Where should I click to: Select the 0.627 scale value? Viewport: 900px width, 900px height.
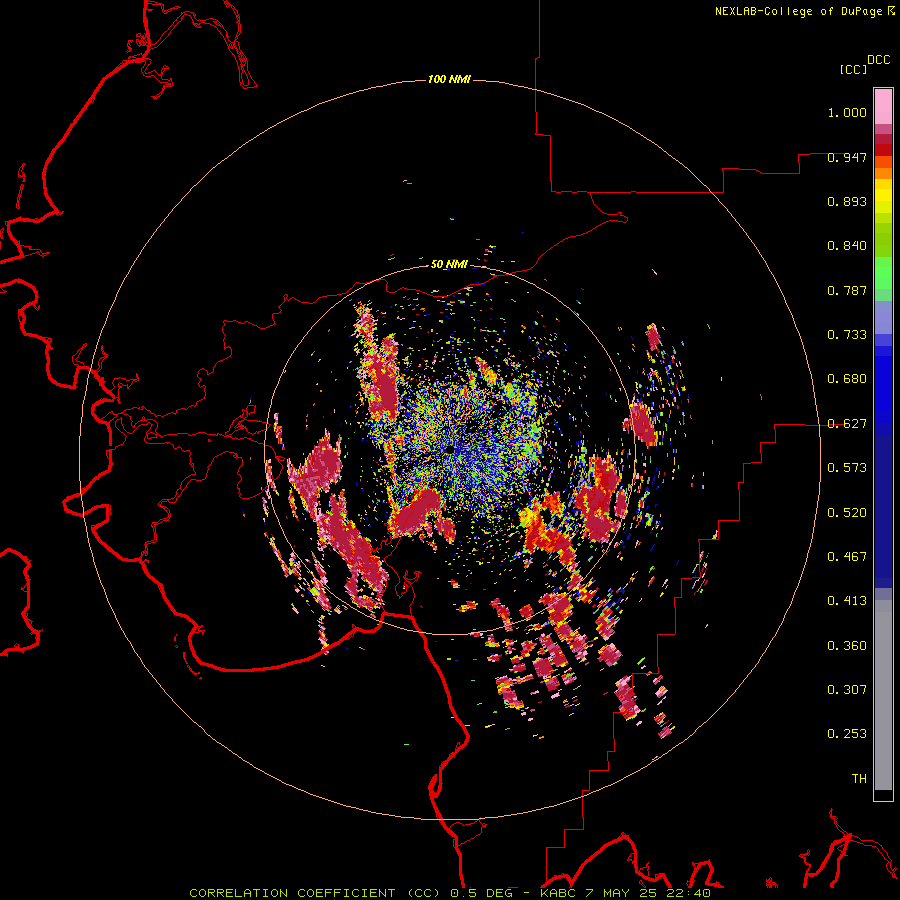tap(847, 424)
